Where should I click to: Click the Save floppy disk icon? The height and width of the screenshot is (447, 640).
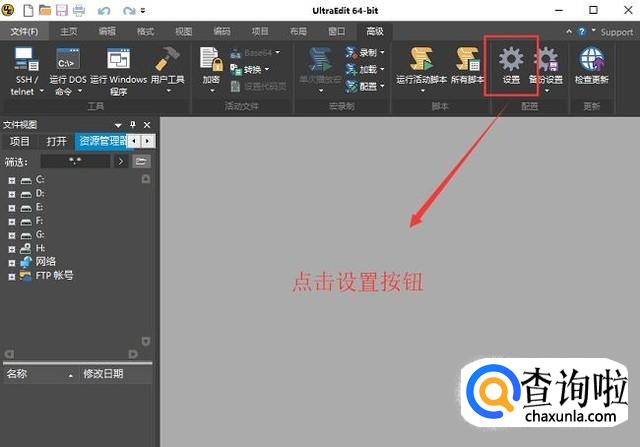tap(62, 10)
